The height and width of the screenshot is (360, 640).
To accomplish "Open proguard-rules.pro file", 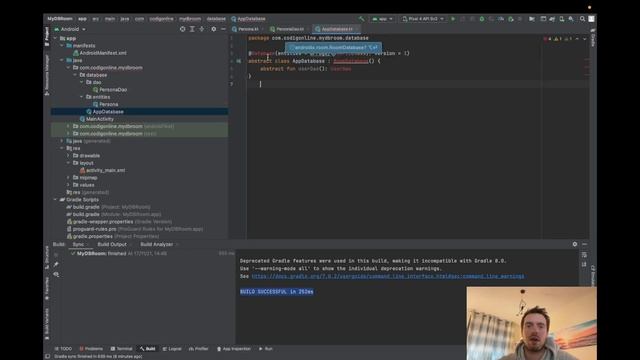I will point(94,229).
